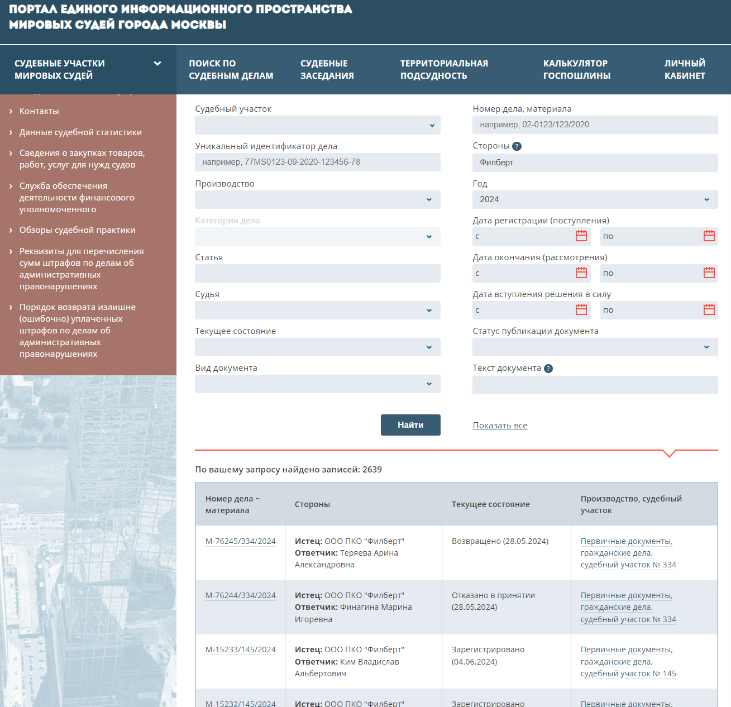This screenshot has height=707, width=731.
Task: Open calendar for registration date start
Action: coord(581,237)
